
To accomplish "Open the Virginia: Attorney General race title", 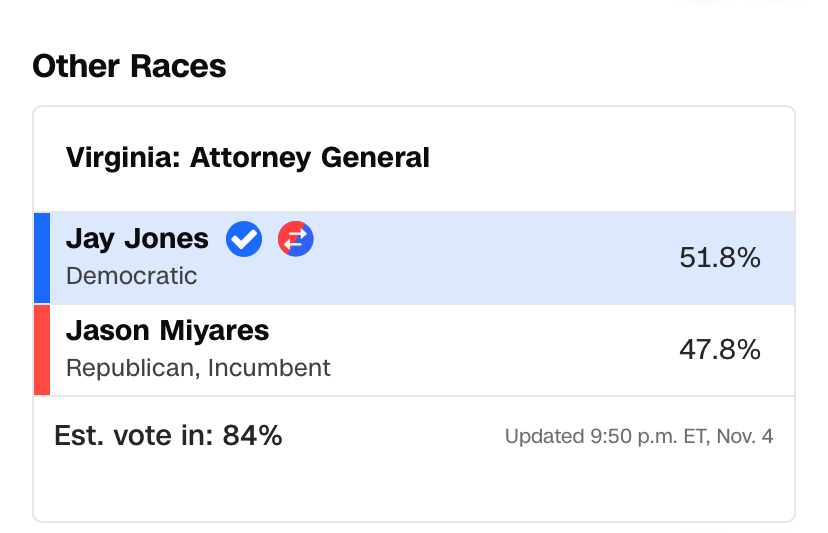I will [x=247, y=158].
